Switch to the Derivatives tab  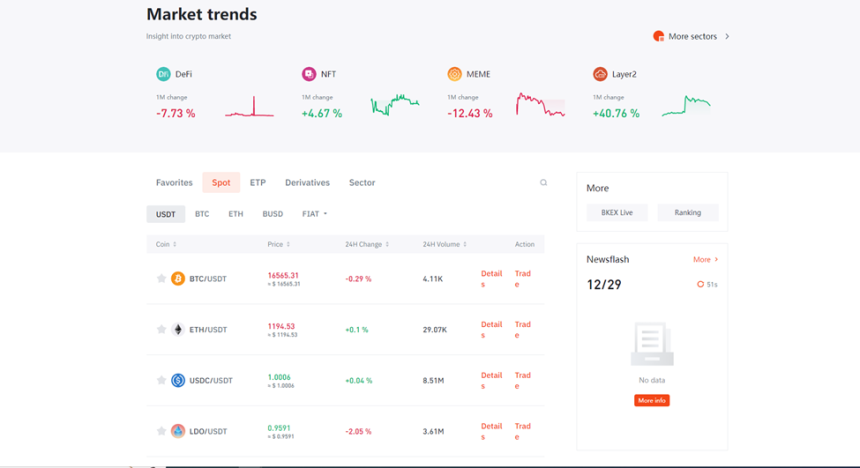pyautogui.click(x=307, y=183)
